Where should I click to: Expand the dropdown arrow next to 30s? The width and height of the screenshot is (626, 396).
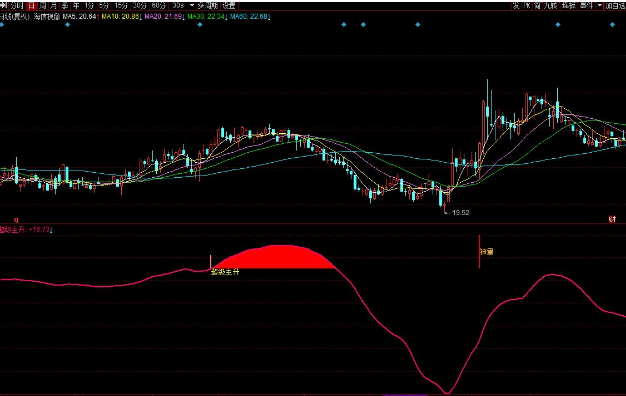coord(192,6)
